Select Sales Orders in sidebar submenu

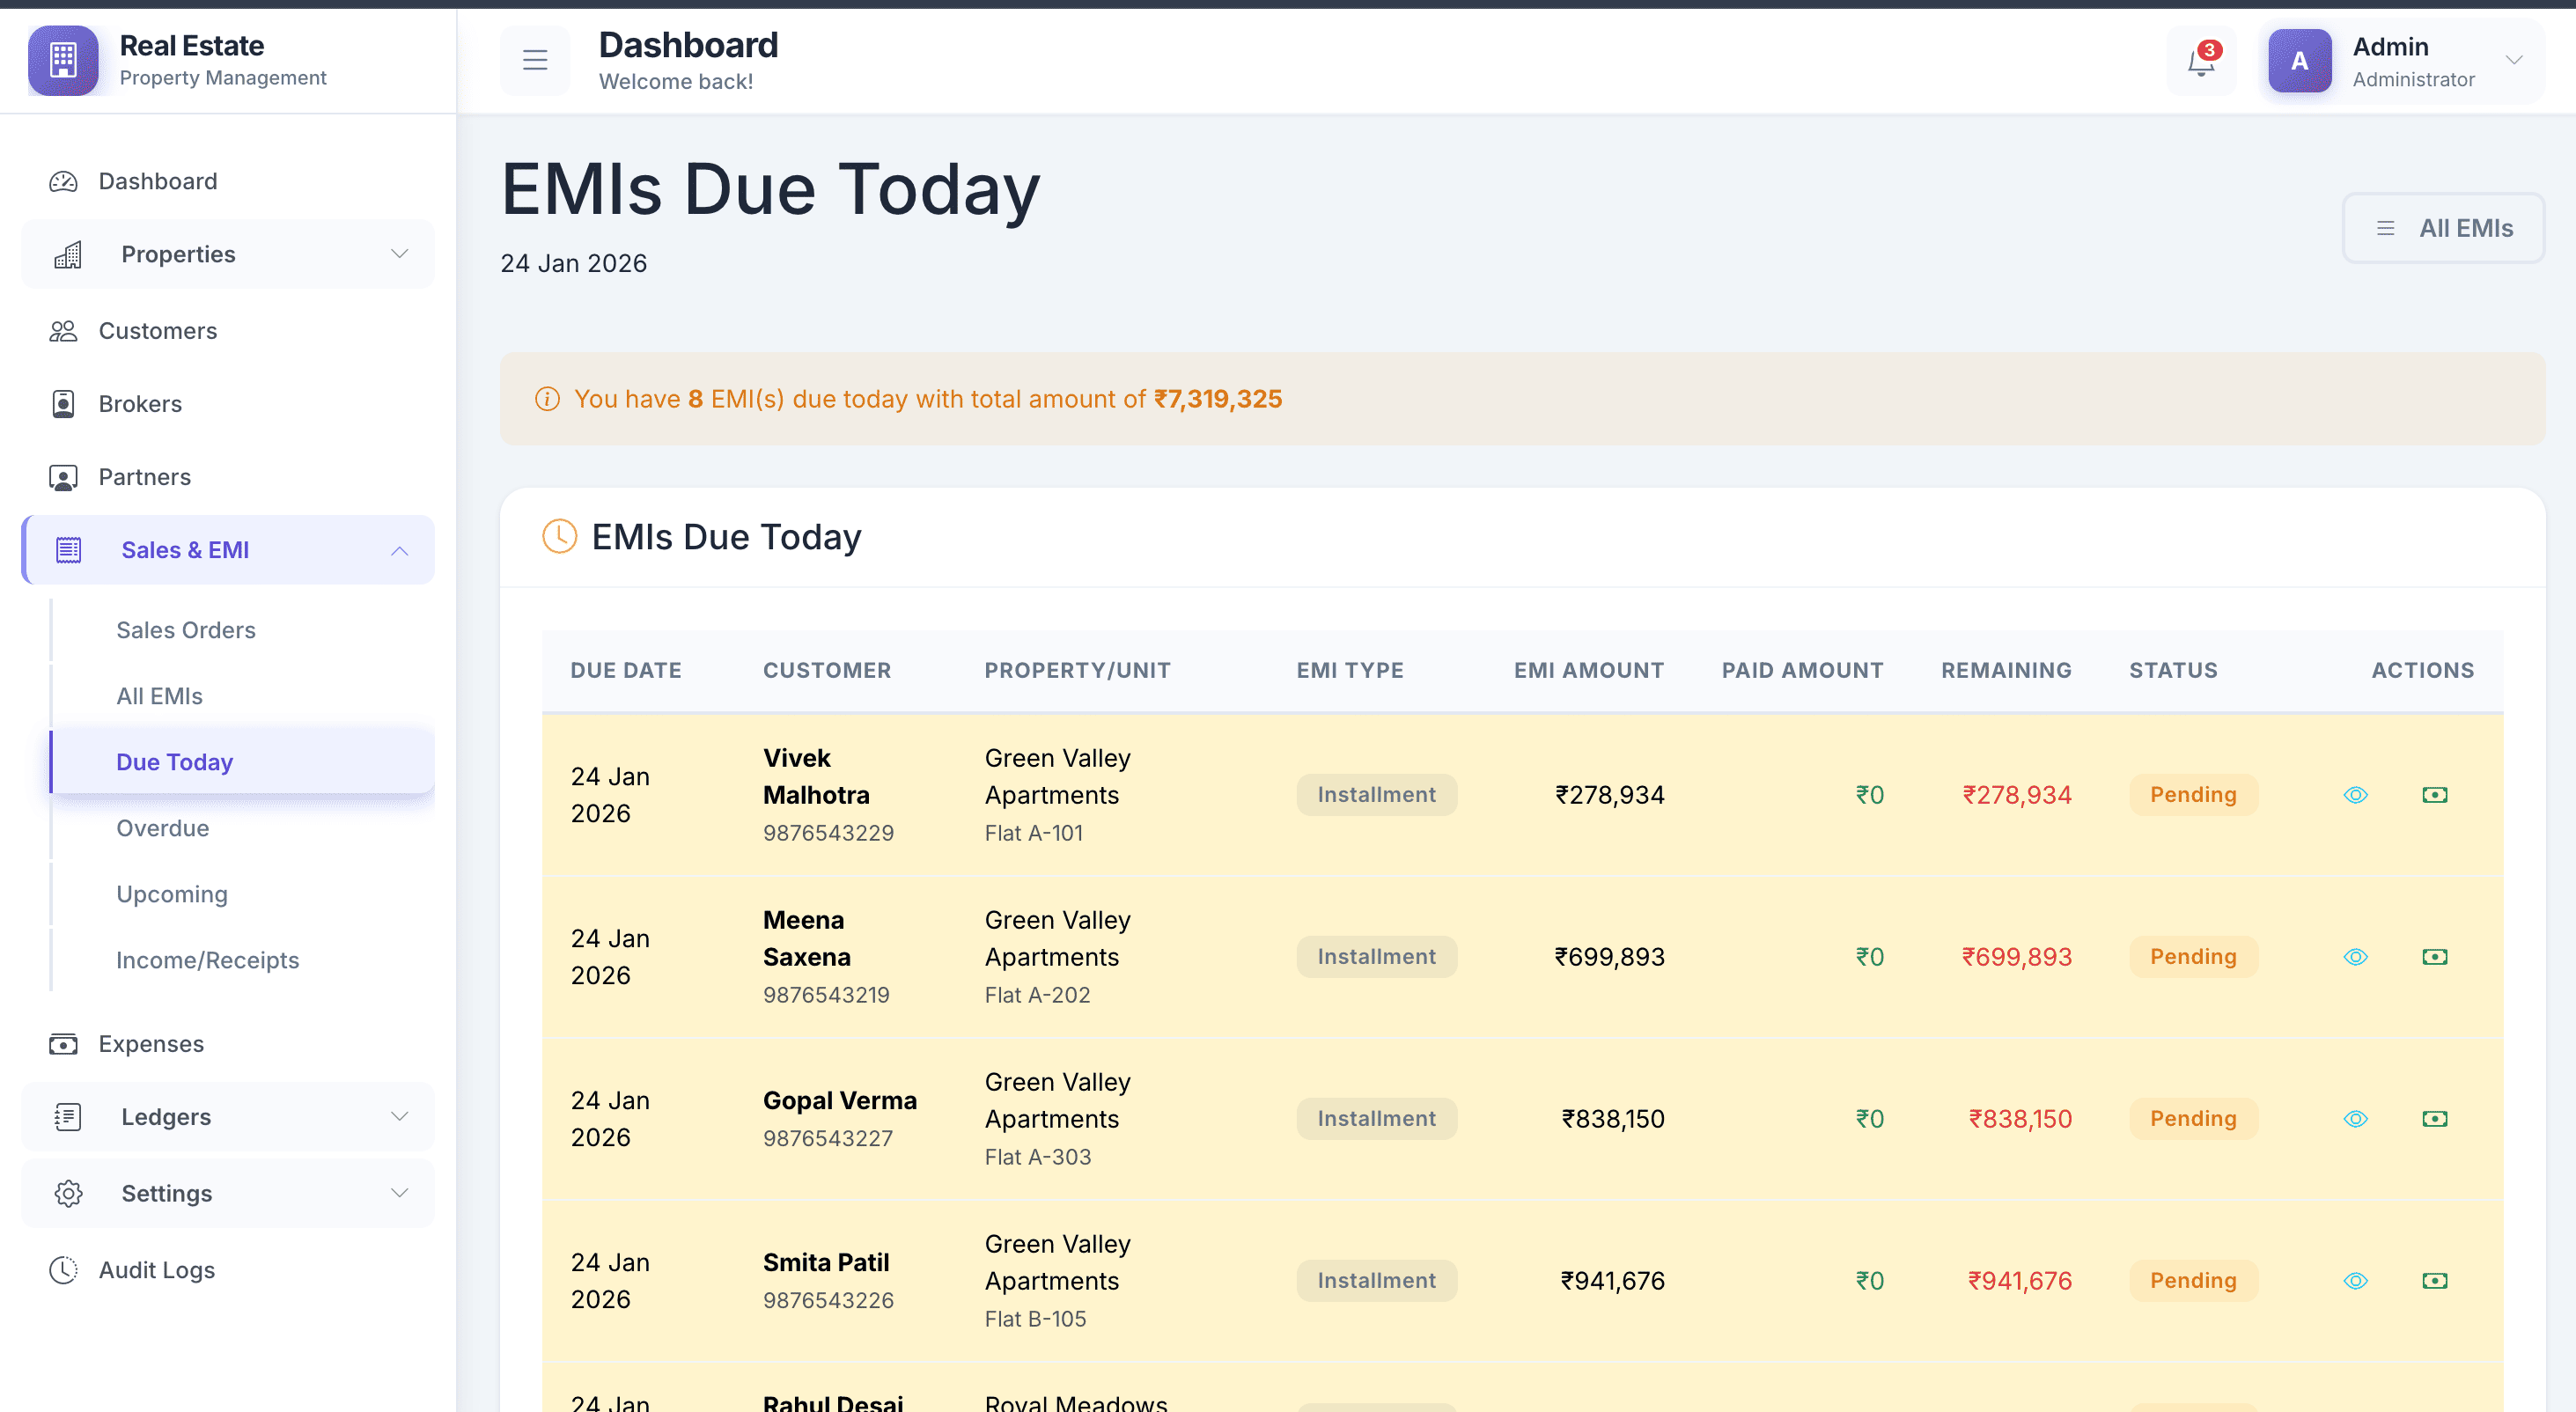[186, 630]
